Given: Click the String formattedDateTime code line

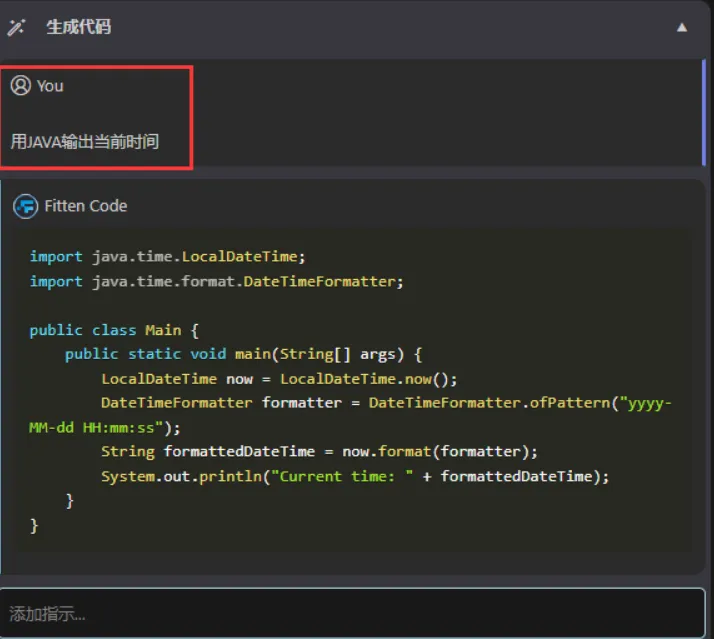Looking at the screenshot, I should click(319, 452).
